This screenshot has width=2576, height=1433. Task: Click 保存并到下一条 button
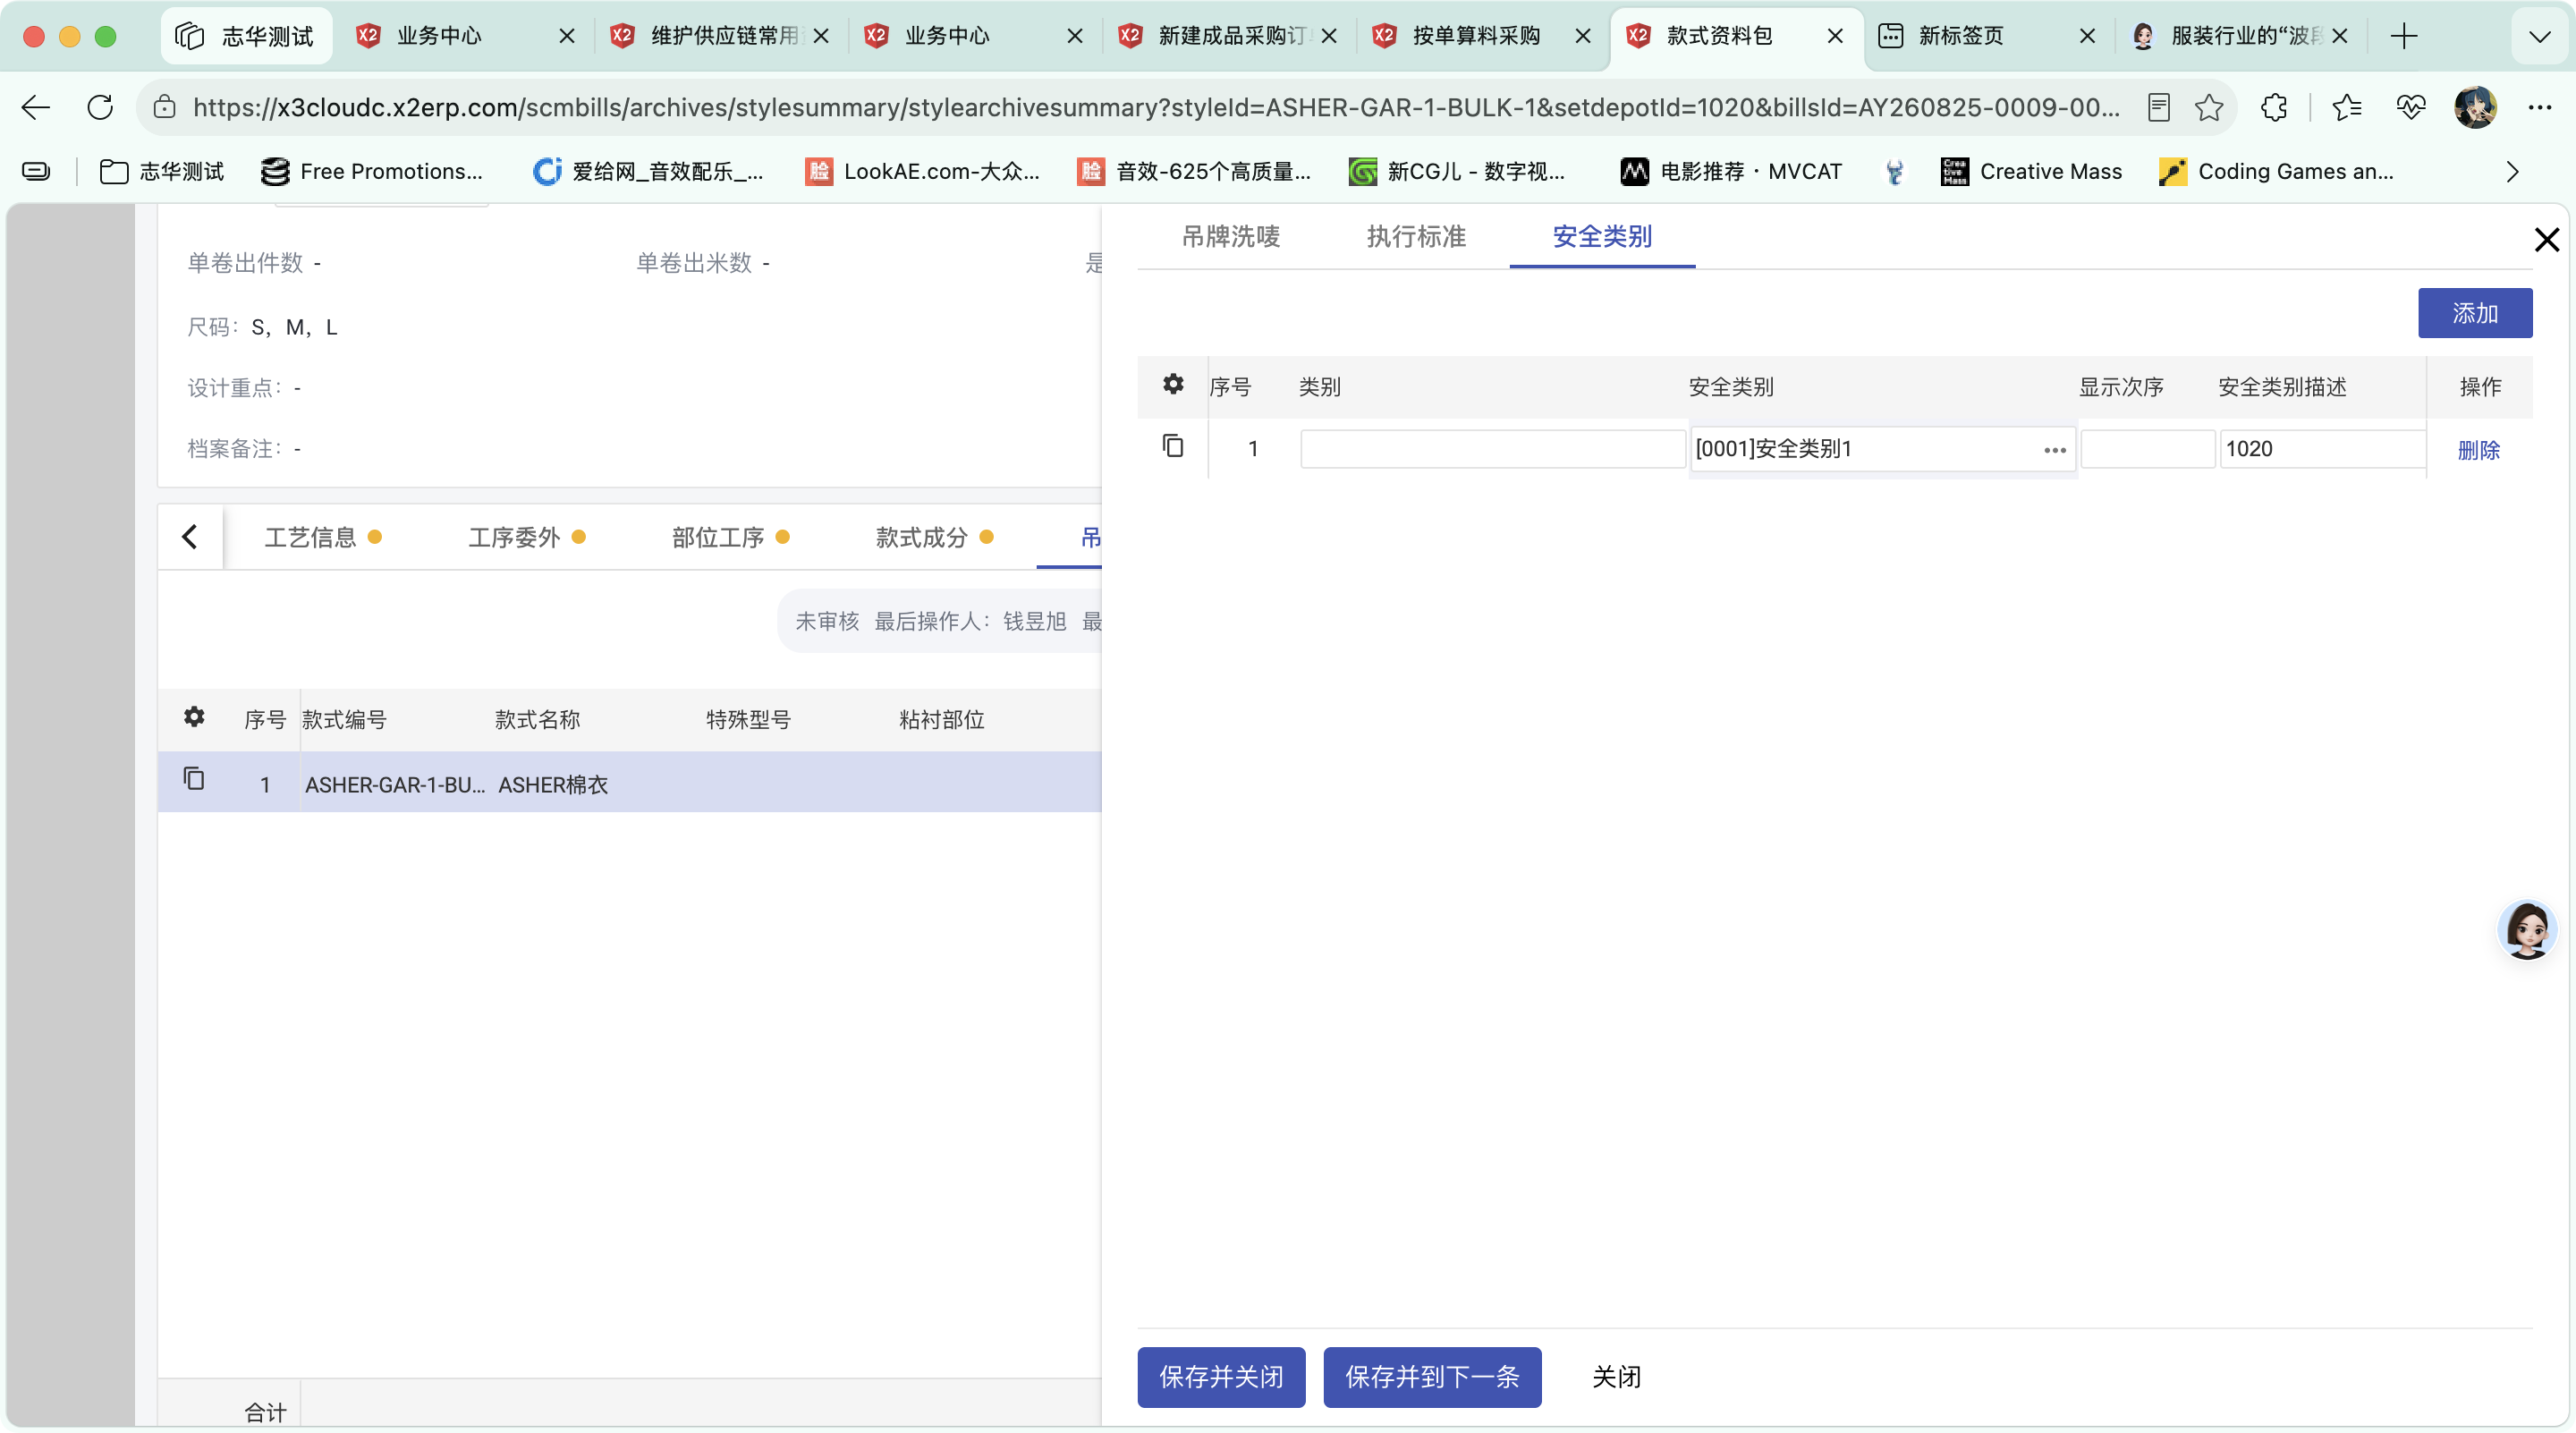(1432, 1377)
